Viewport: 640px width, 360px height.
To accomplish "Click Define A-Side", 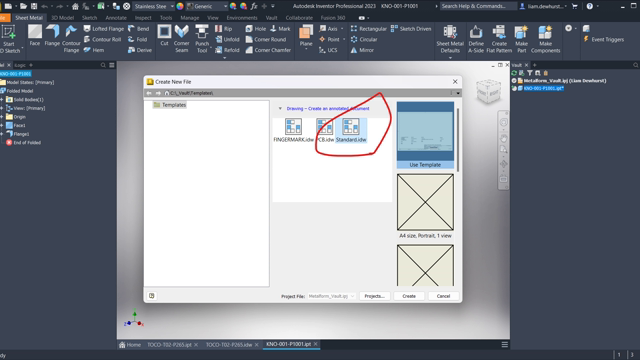I will click(x=476, y=39).
